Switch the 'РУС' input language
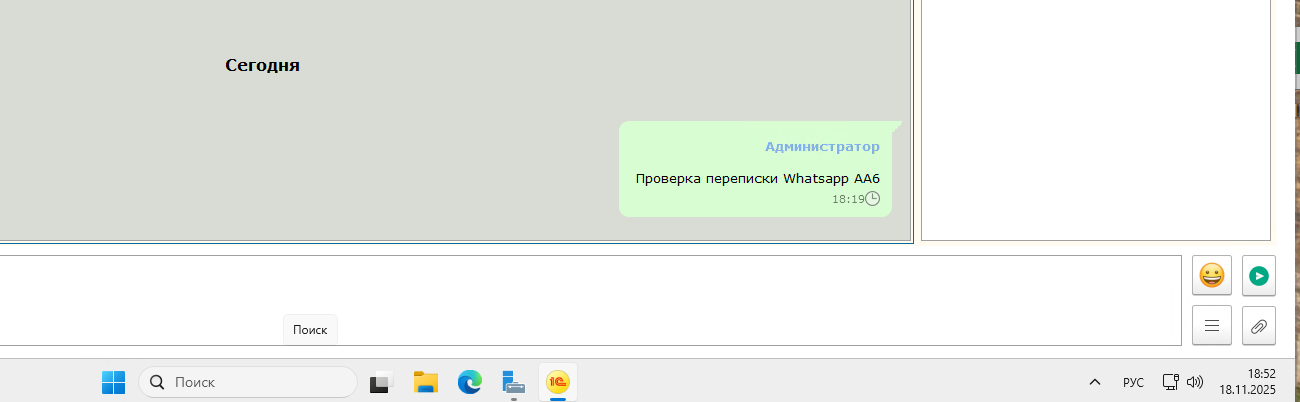1300x402 pixels. click(x=1133, y=382)
